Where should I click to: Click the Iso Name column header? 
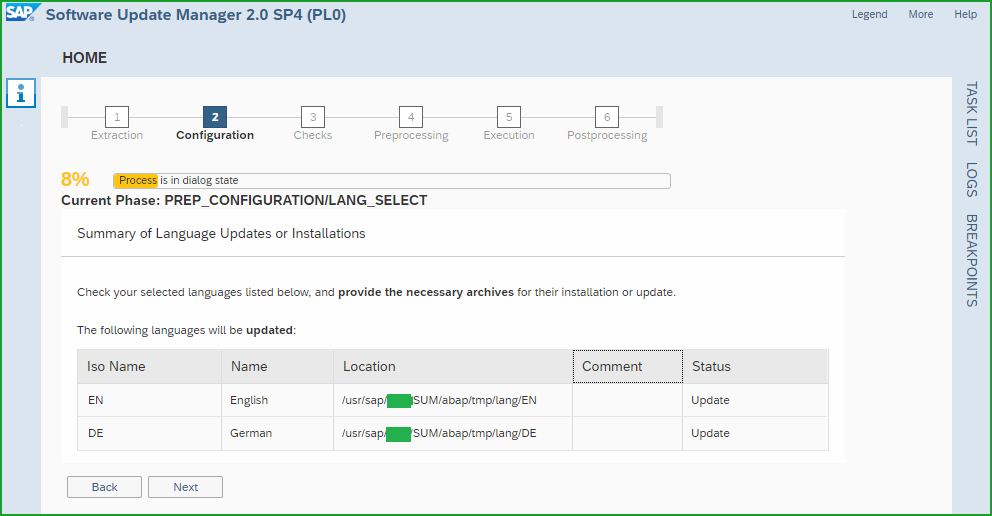(149, 366)
